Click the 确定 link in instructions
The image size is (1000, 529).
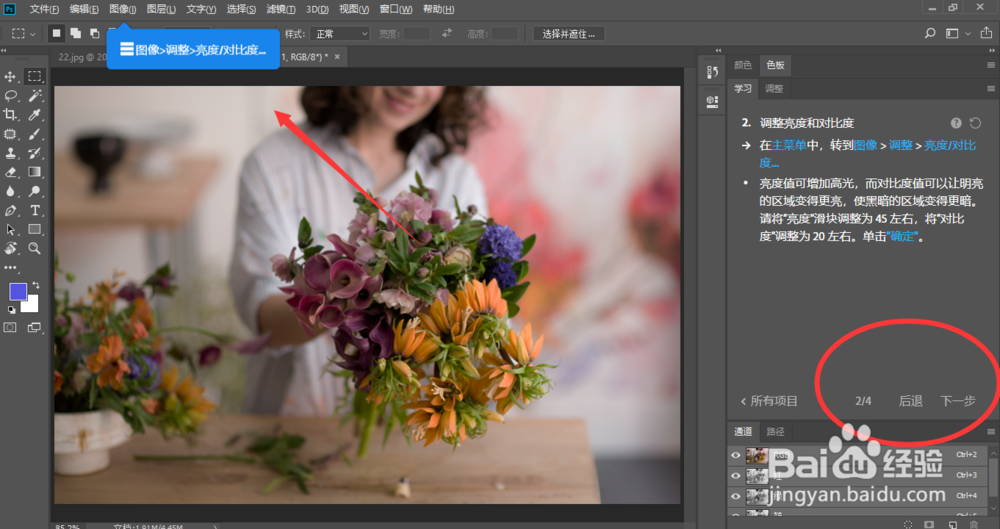click(902, 236)
